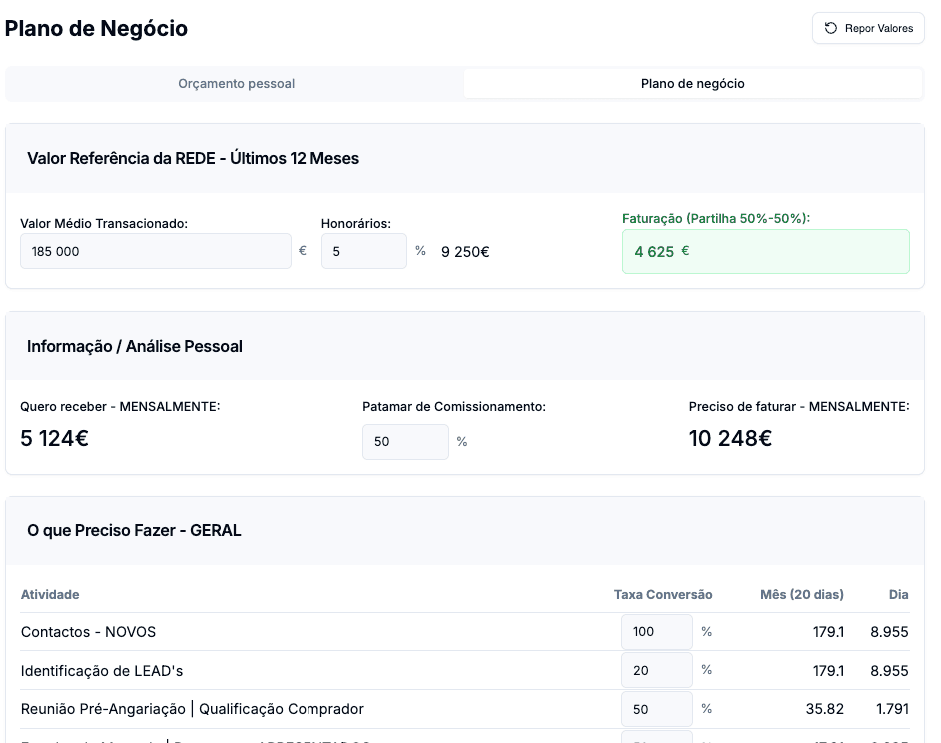Click the Preciso de faturar value 10 248€

coord(730,438)
